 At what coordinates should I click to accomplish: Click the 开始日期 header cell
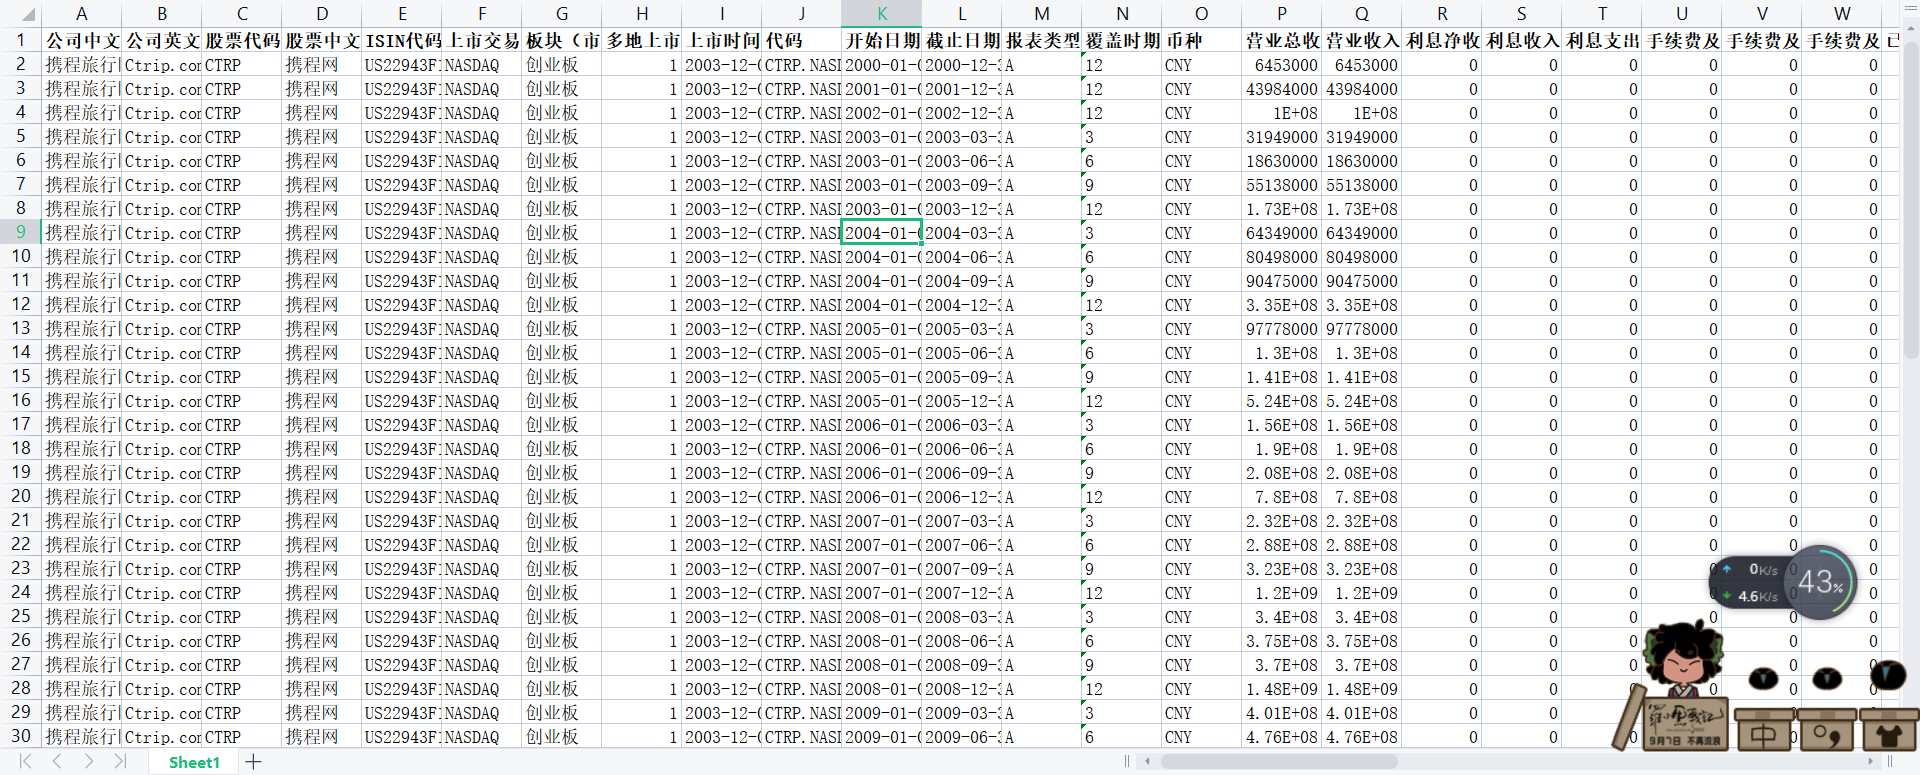click(x=882, y=40)
